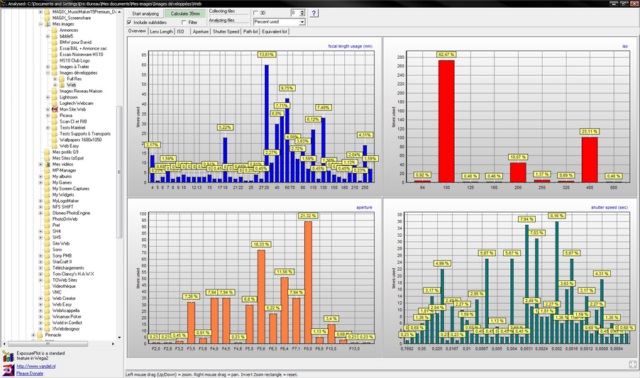This screenshot has width=640, height=378.
Task: Click the Mon Site Web special folder icon
Action: [x=55, y=109]
